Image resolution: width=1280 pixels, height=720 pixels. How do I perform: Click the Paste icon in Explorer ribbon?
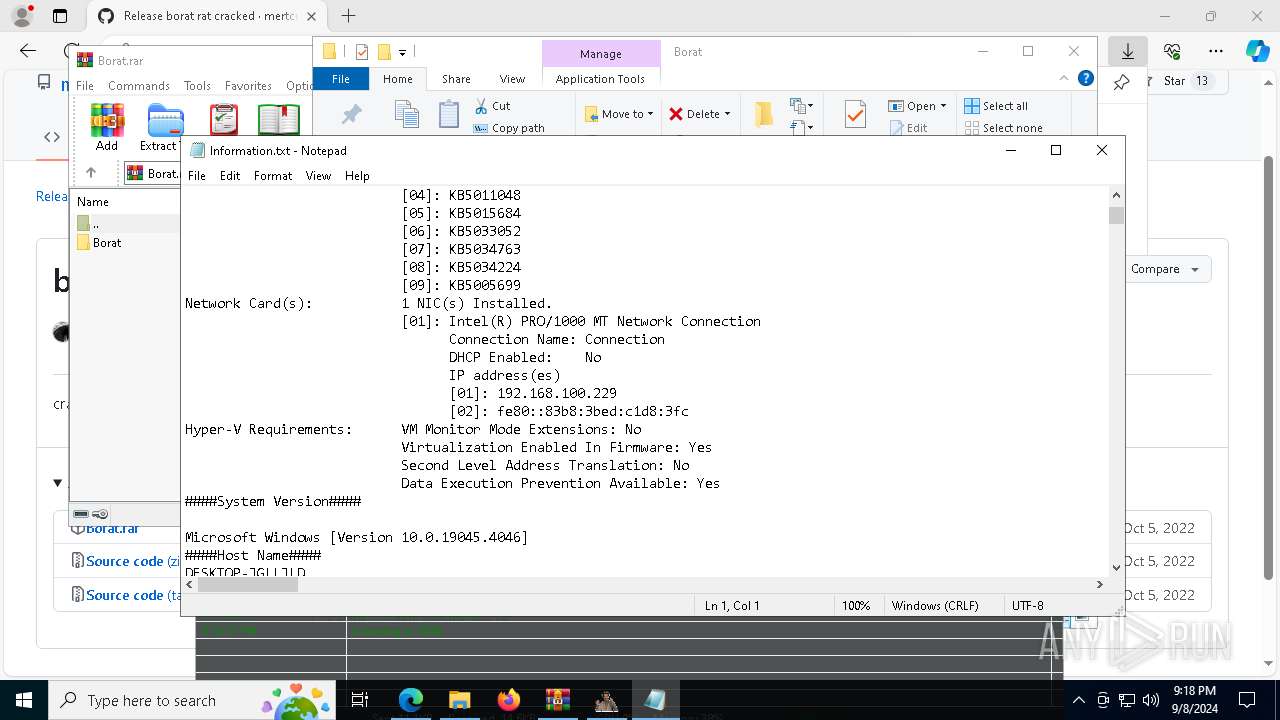coord(449,114)
